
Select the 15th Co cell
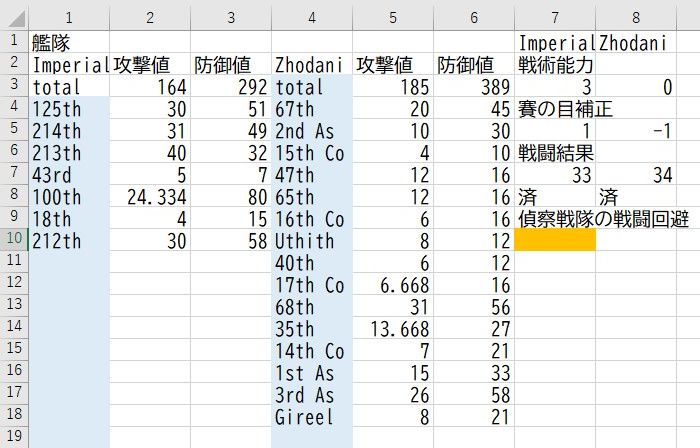coord(312,152)
